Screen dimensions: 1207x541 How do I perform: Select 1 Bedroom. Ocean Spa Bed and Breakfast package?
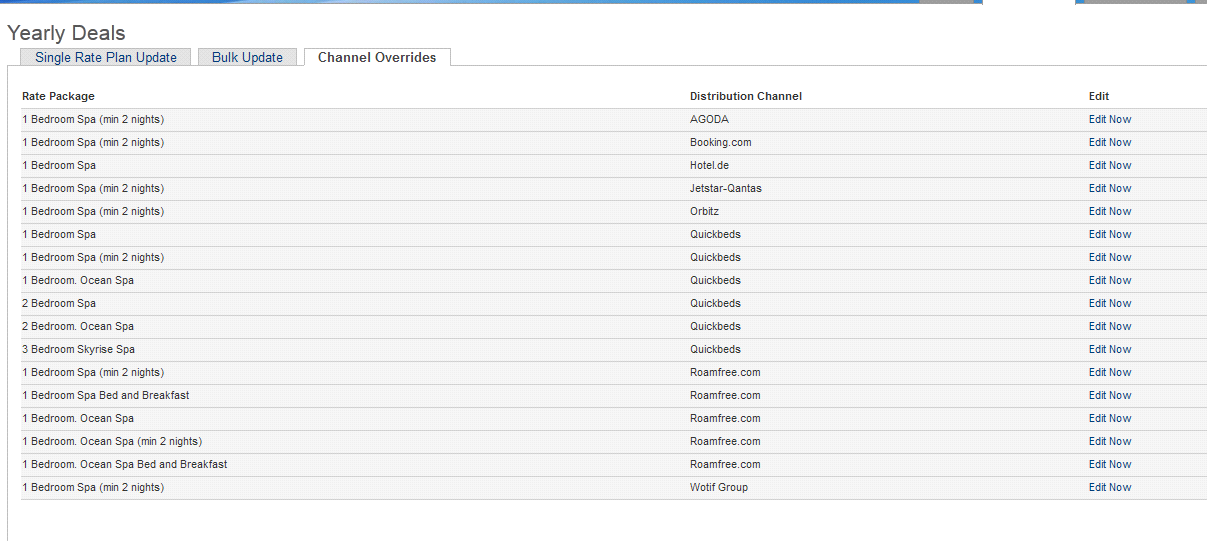tap(124, 464)
